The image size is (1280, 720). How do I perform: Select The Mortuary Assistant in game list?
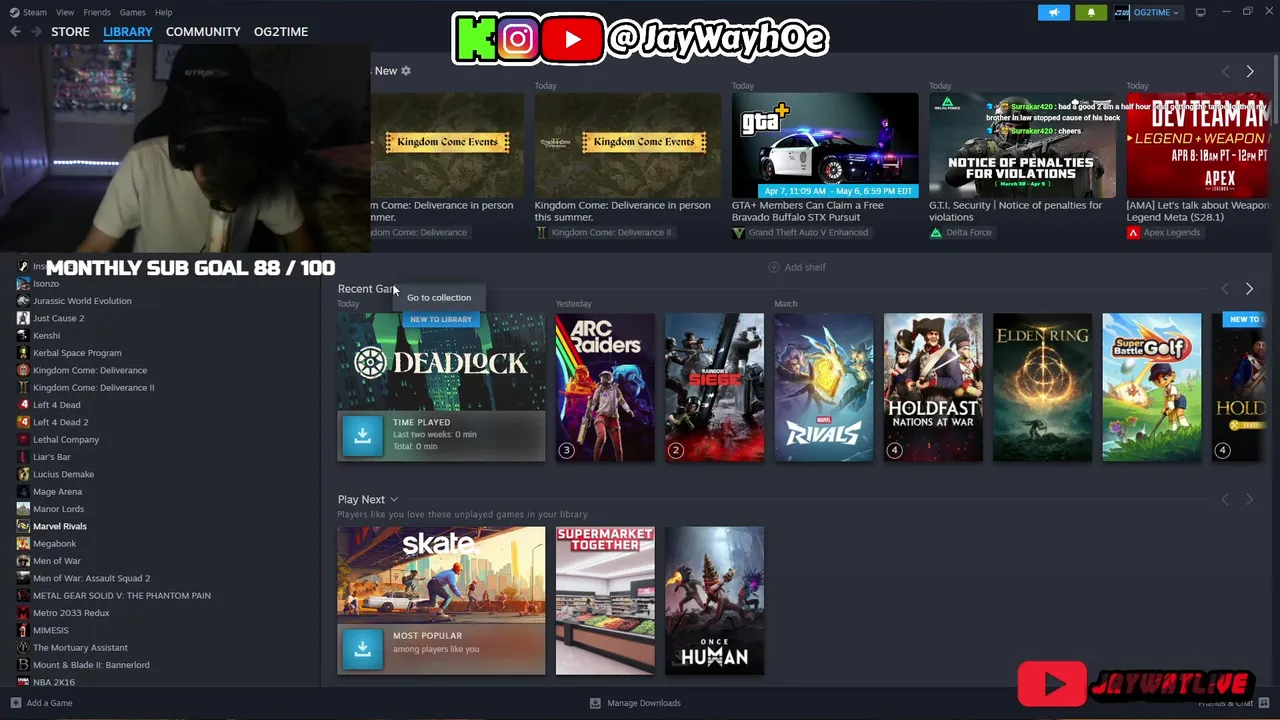pyautogui.click(x=80, y=647)
